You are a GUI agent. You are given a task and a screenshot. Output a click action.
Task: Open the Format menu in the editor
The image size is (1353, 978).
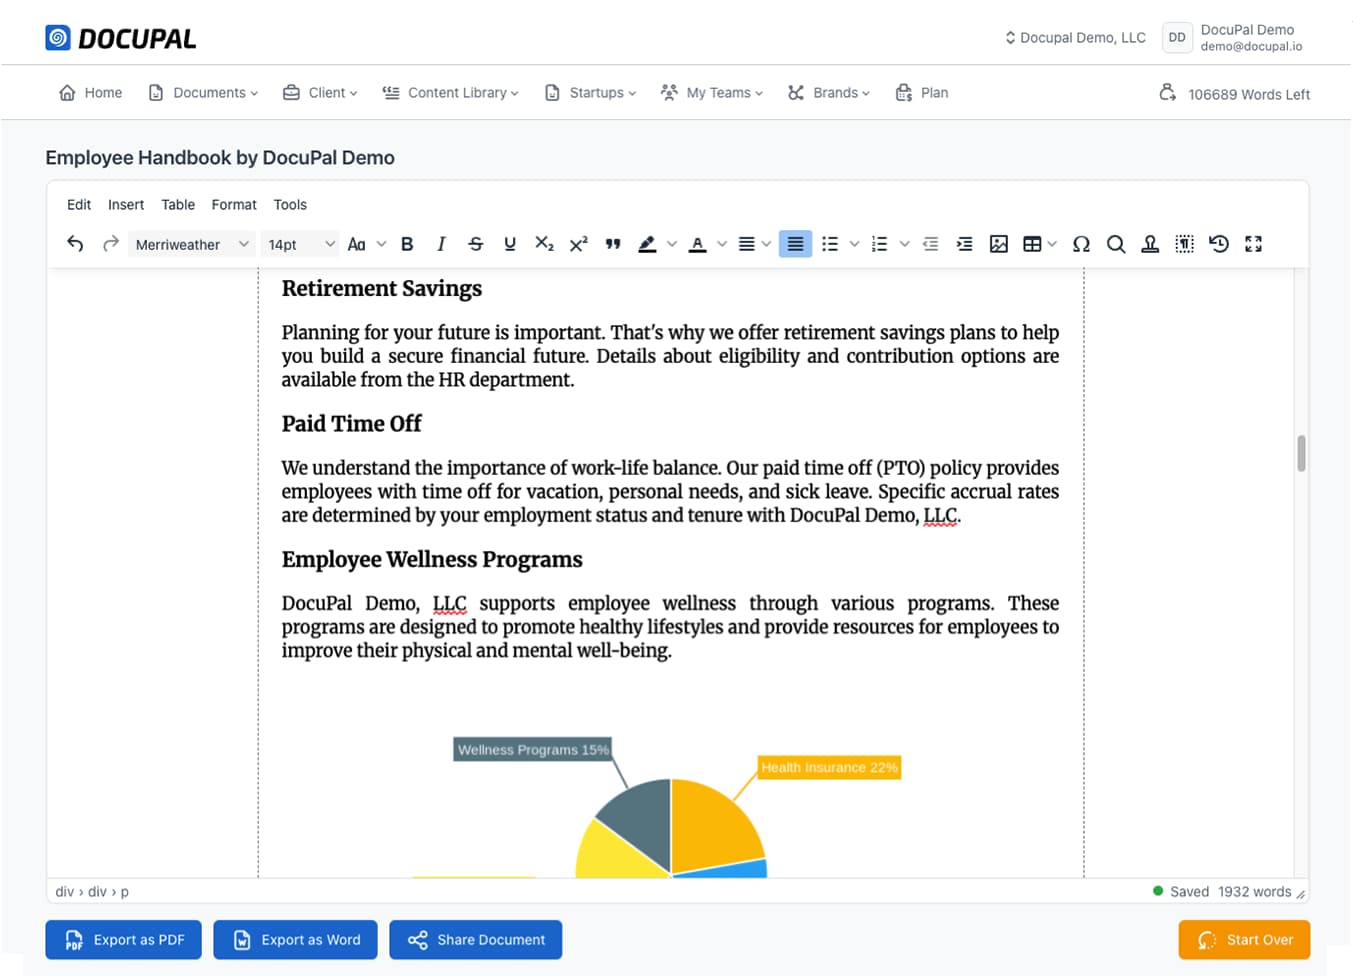pos(234,204)
